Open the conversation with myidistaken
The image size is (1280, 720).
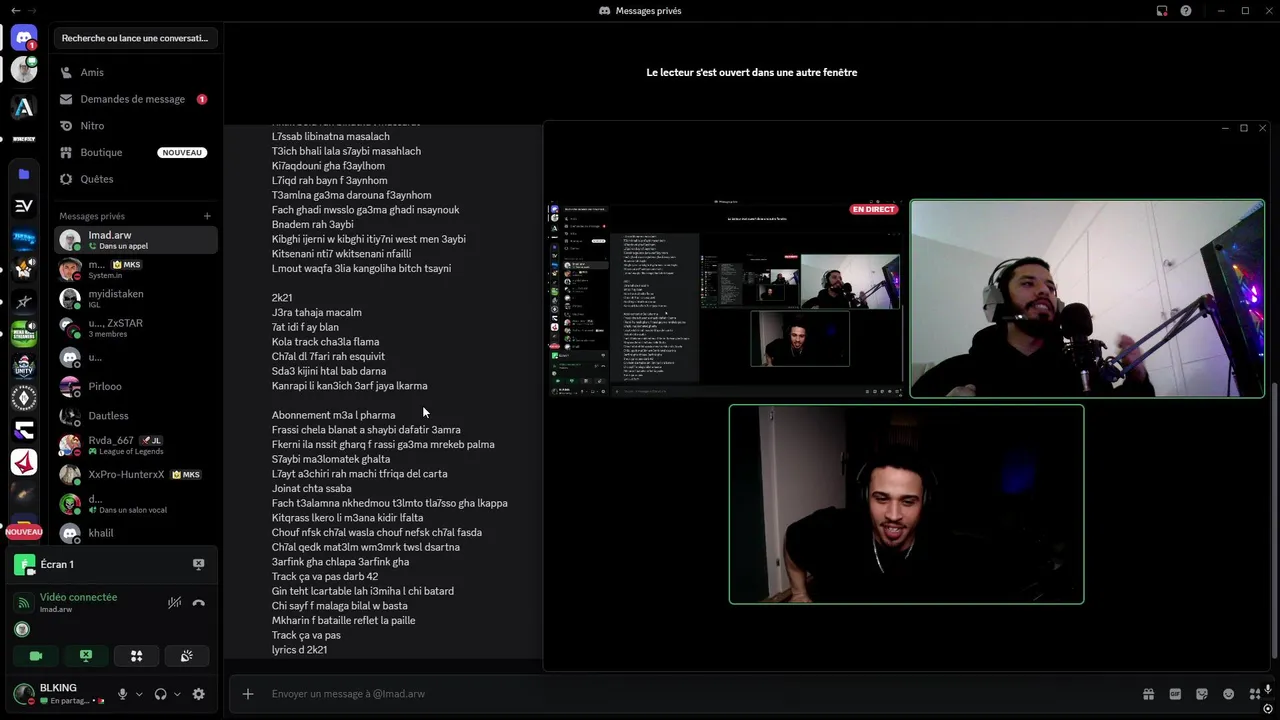click(135, 298)
